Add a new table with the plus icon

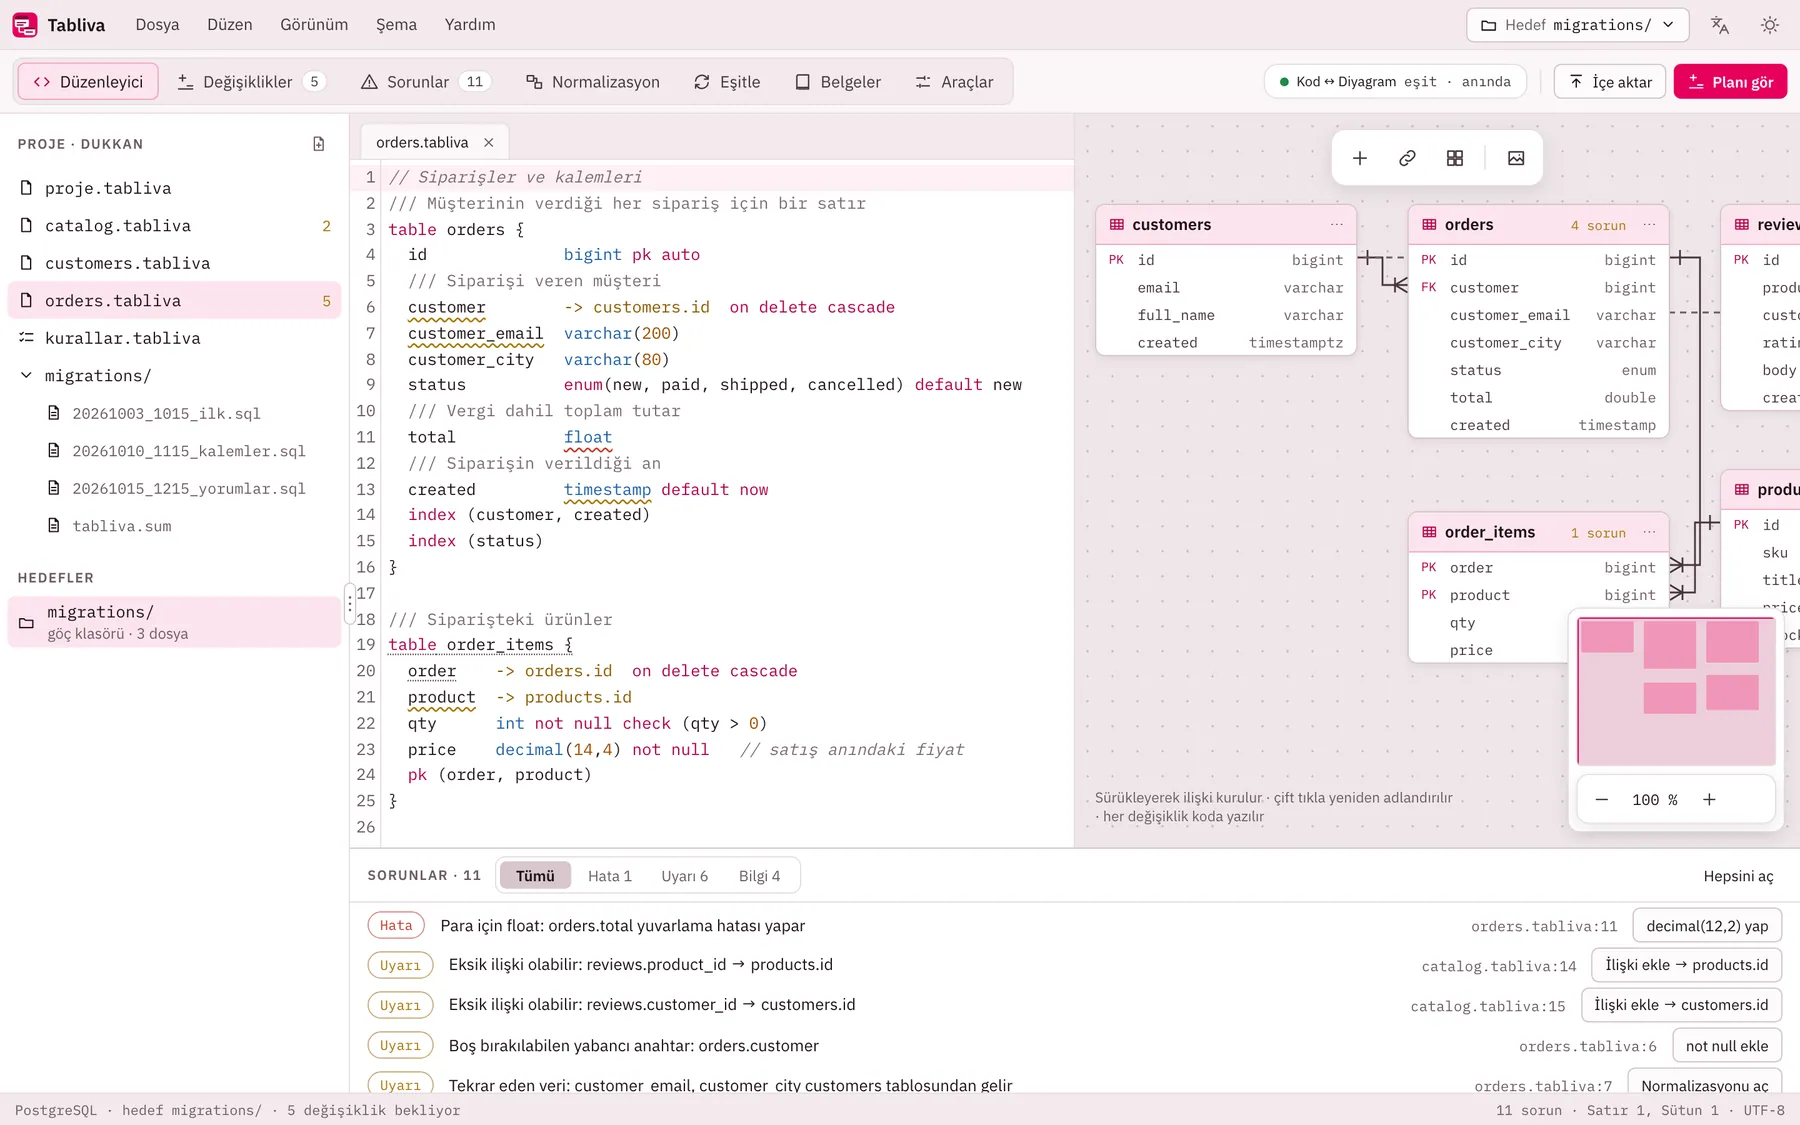tap(1360, 158)
